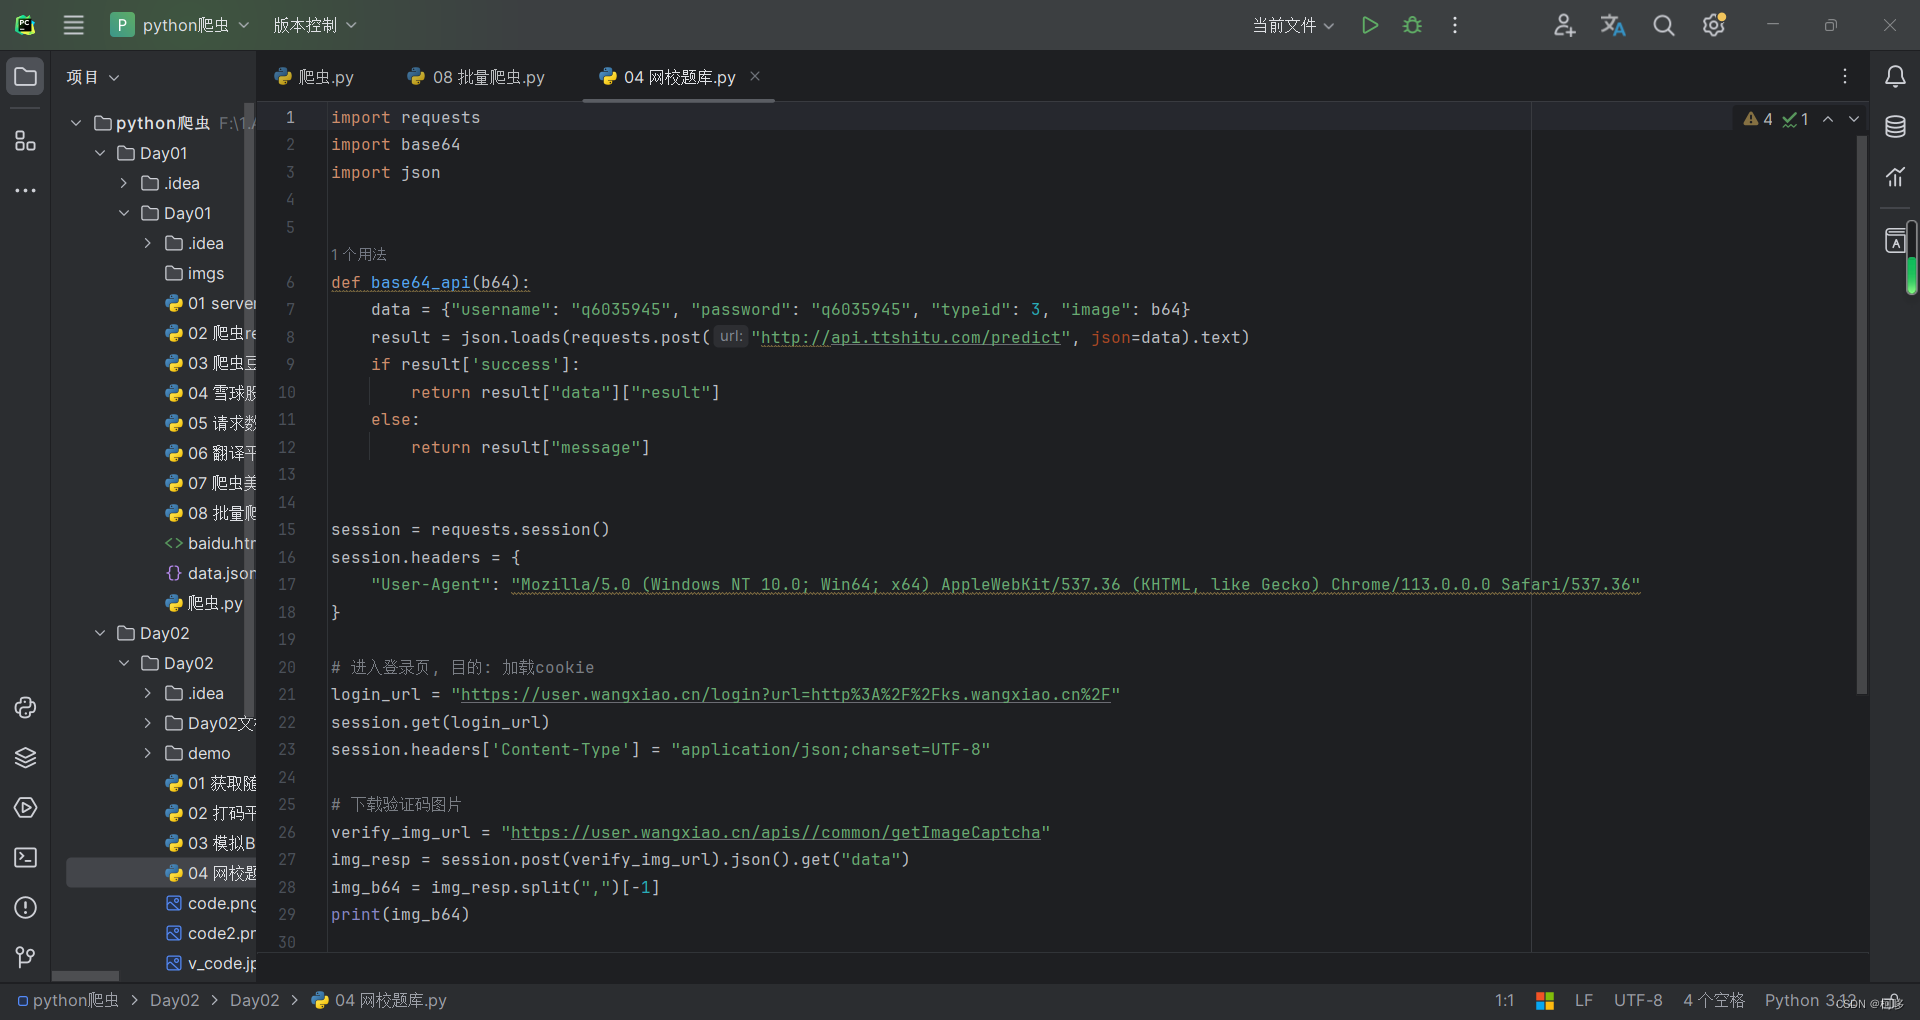Image resolution: width=1920 pixels, height=1020 pixels.
Task: Click the Windows logo in status bar
Action: click(x=1545, y=1000)
